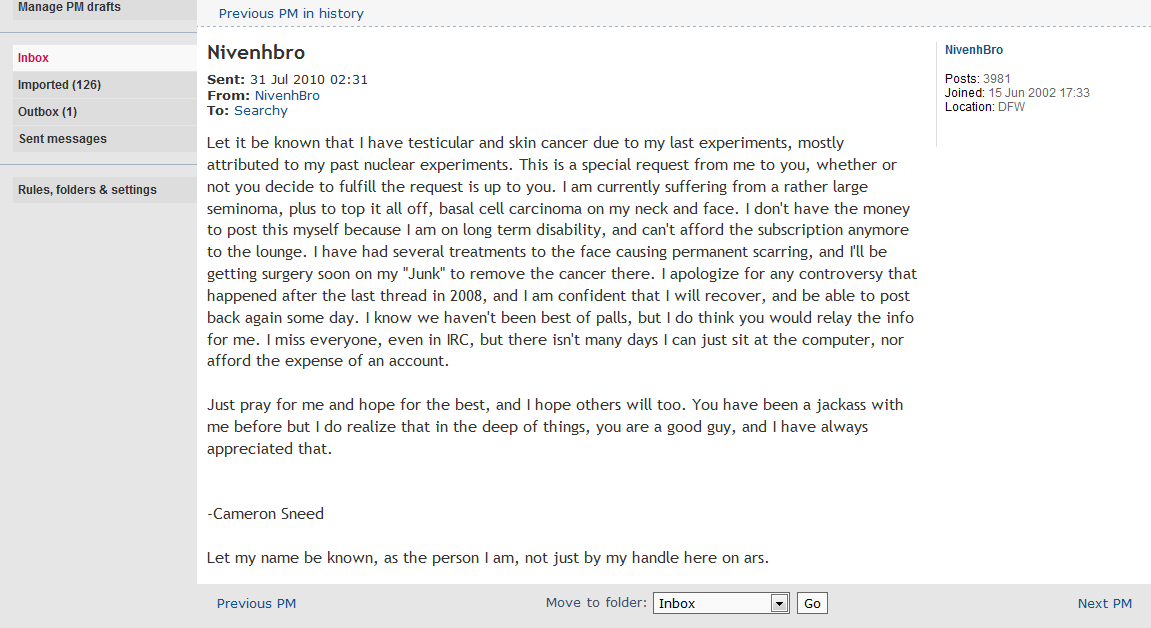The height and width of the screenshot is (628, 1151).
Task: Click Previous PM in history link
Action: [x=291, y=14]
